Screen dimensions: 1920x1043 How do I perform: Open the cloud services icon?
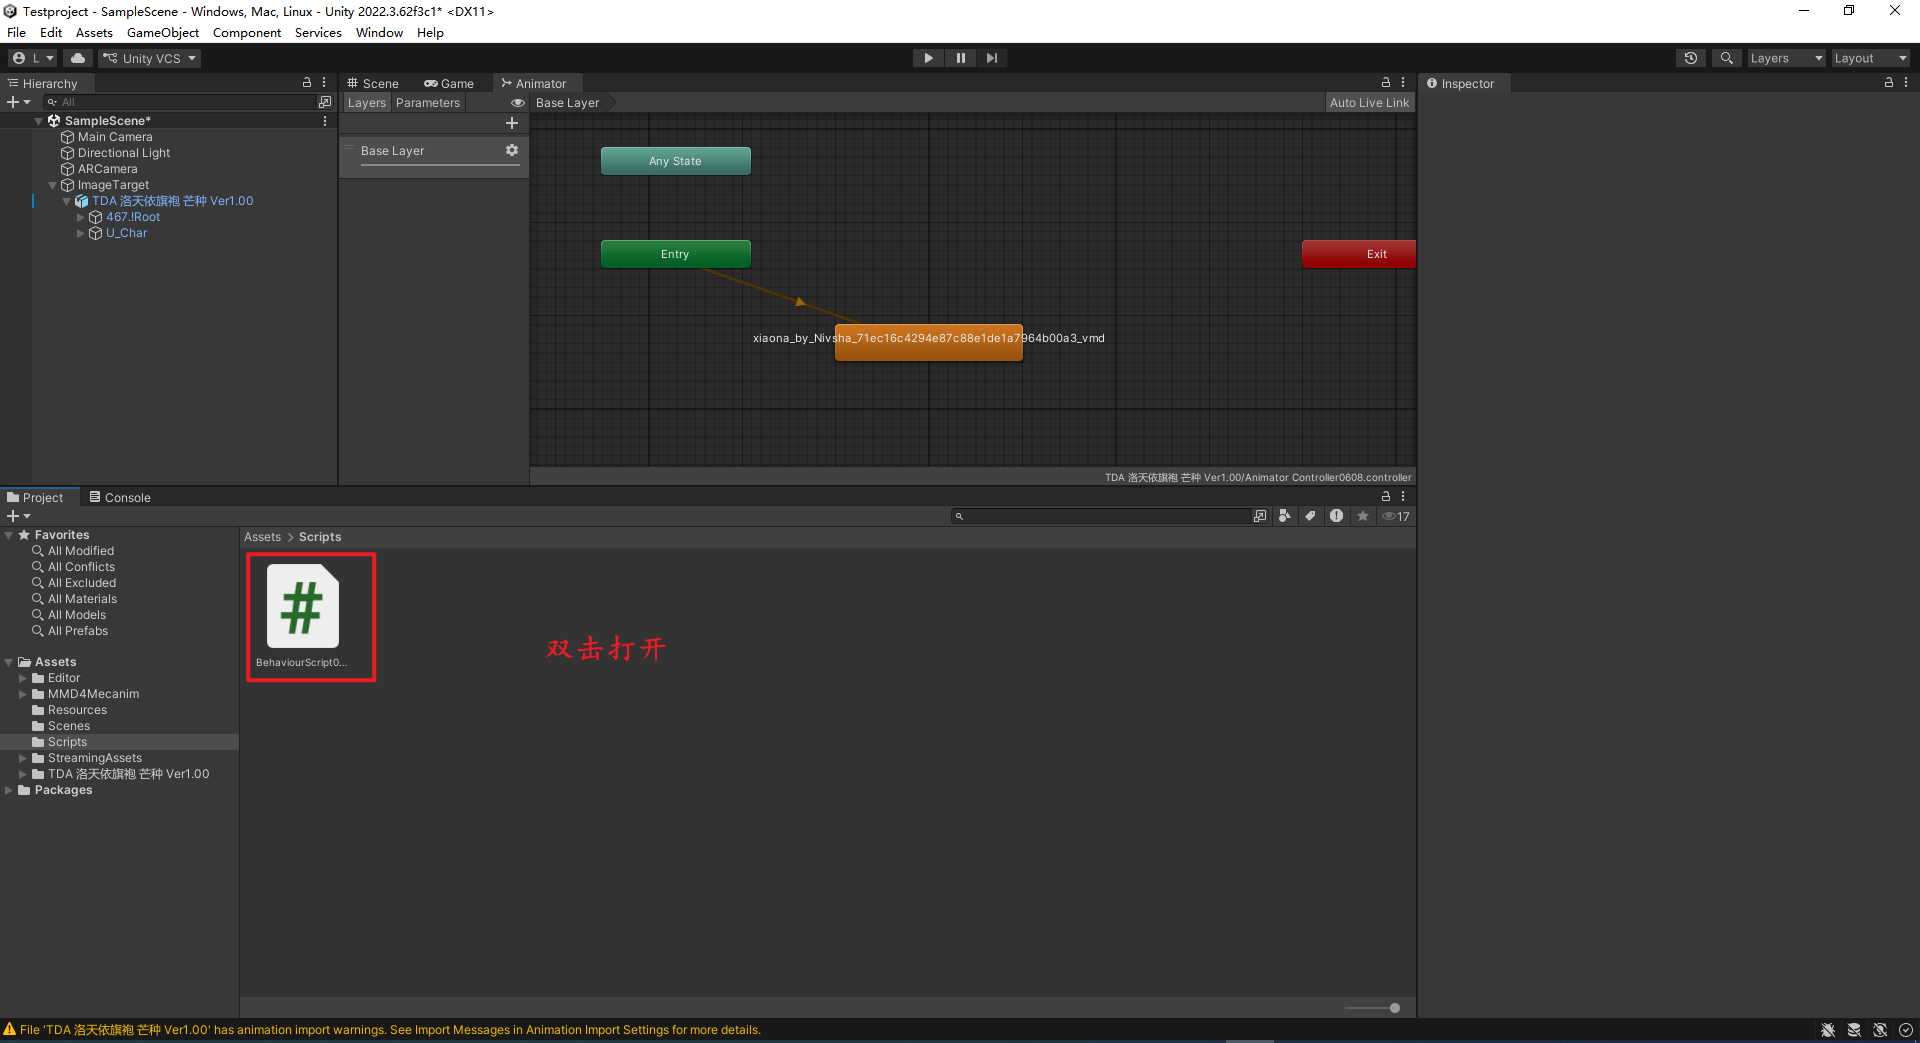pos(78,58)
